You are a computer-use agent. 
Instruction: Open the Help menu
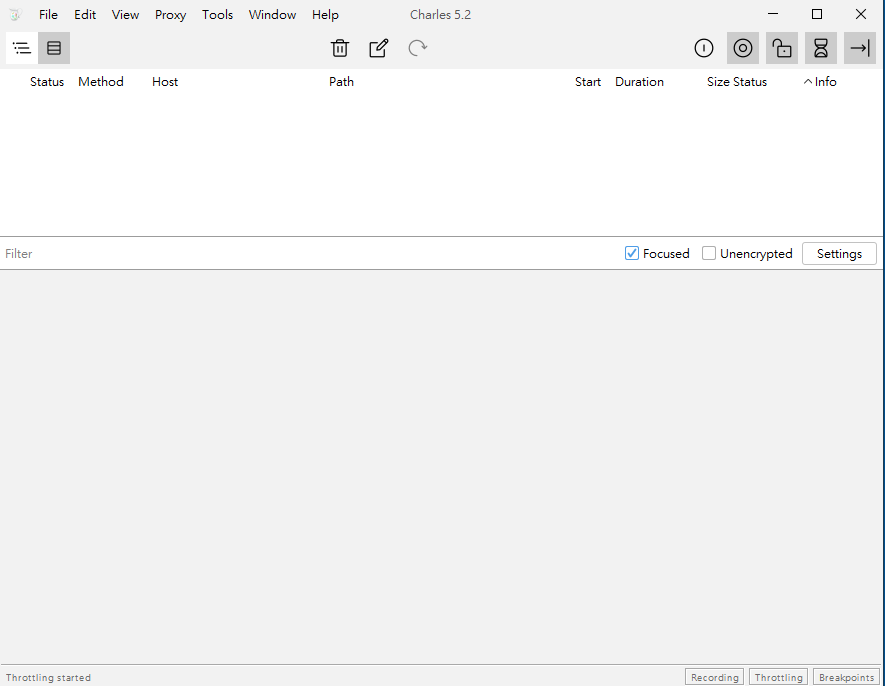(x=325, y=15)
